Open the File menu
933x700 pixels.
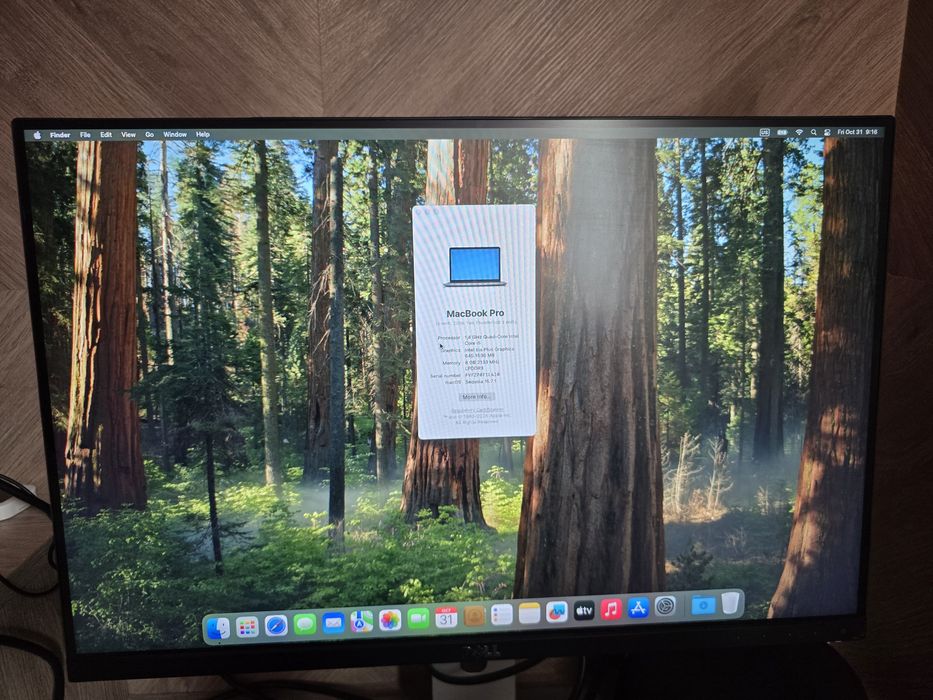(85, 135)
